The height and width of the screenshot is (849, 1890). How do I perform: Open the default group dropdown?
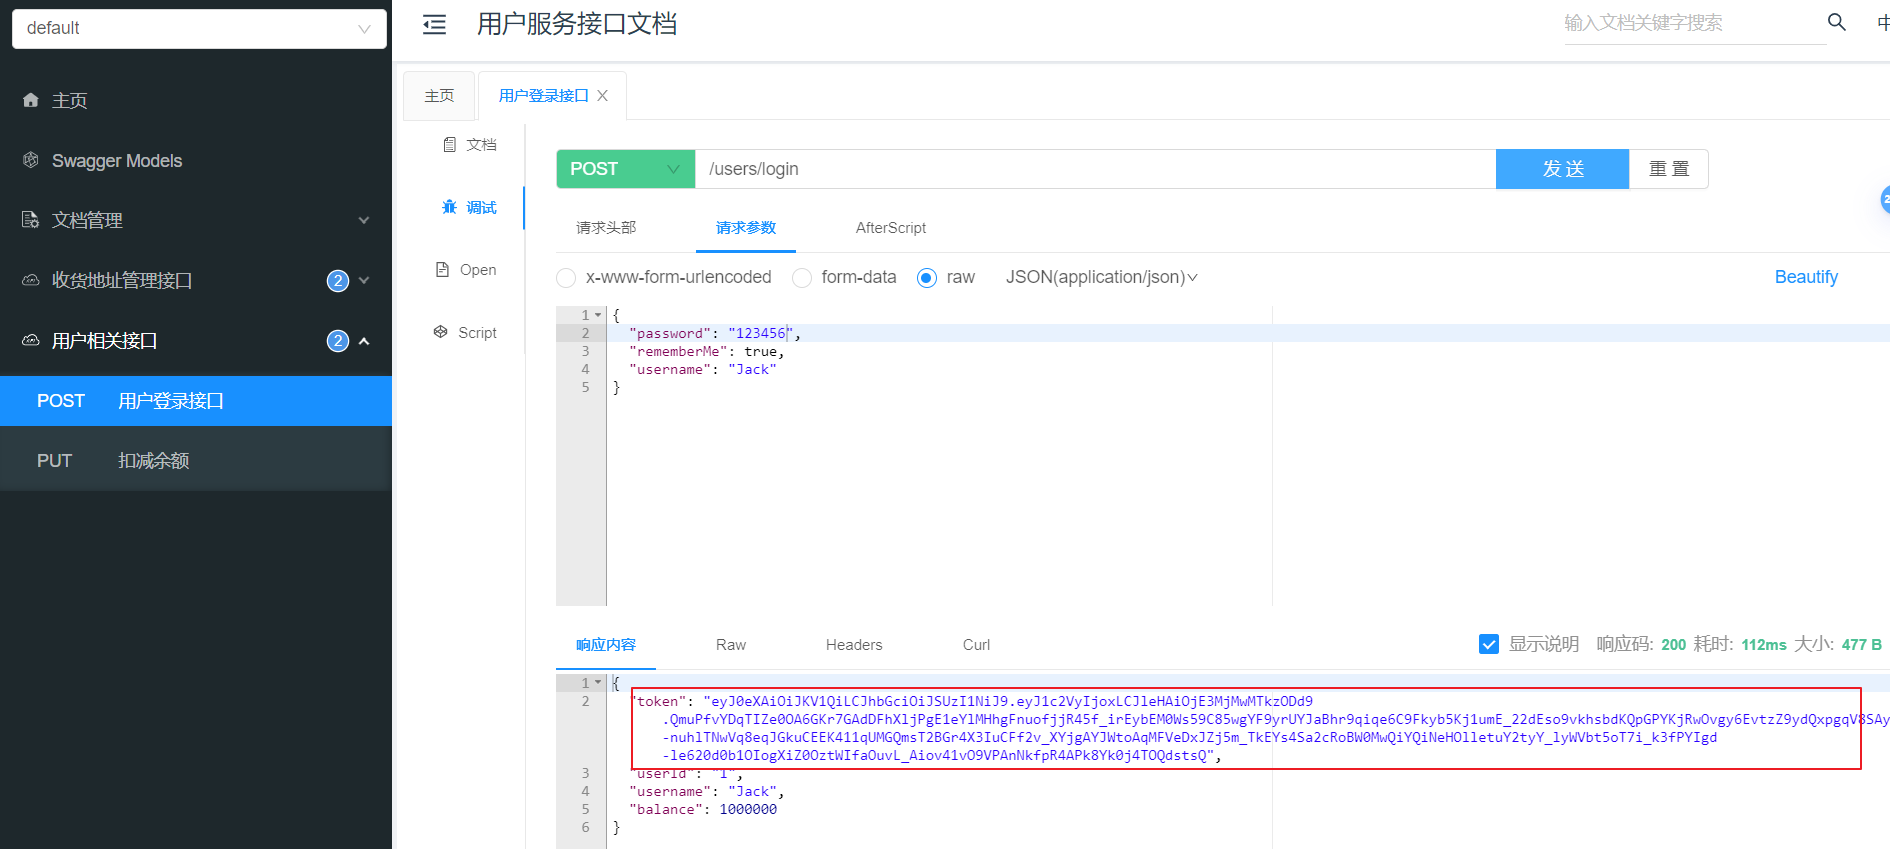pos(199,28)
